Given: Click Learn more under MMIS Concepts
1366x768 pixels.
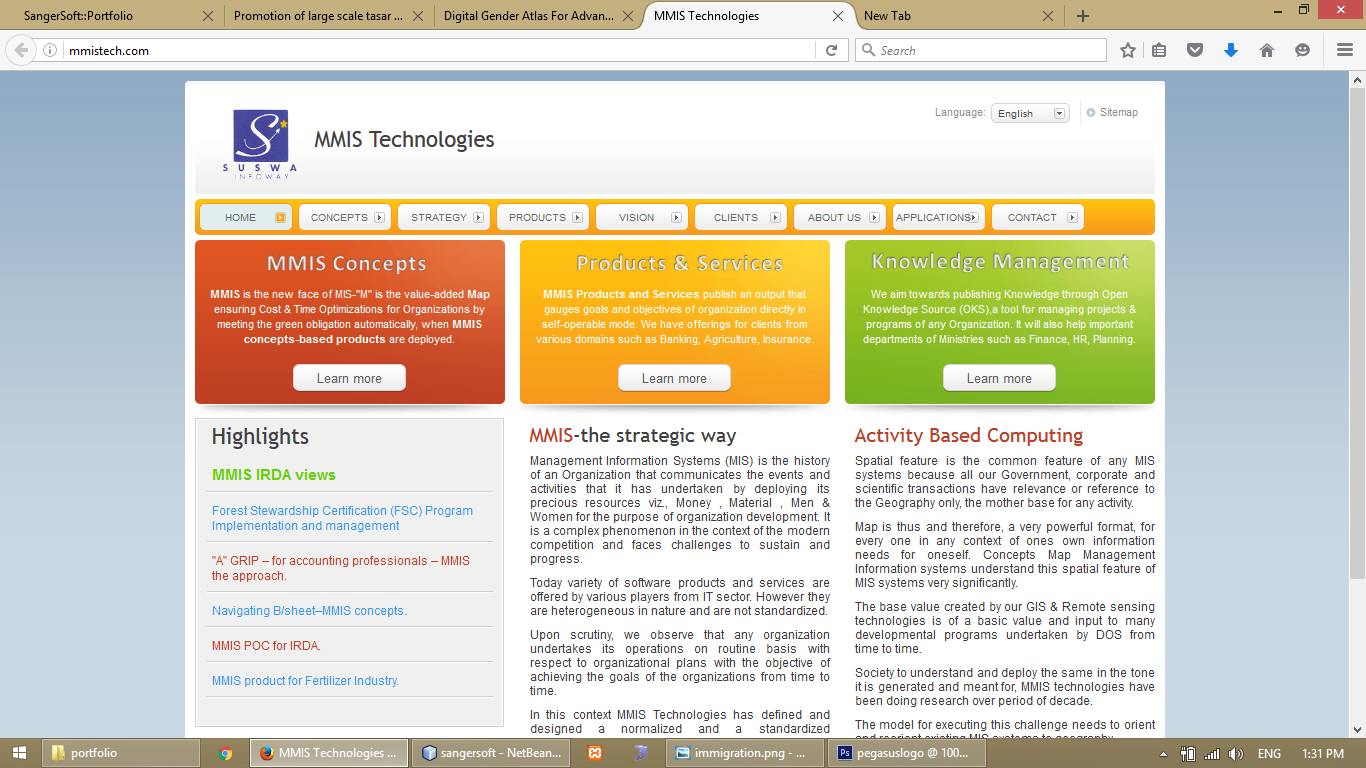Looking at the screenshot, I should [x=349, y=378].
